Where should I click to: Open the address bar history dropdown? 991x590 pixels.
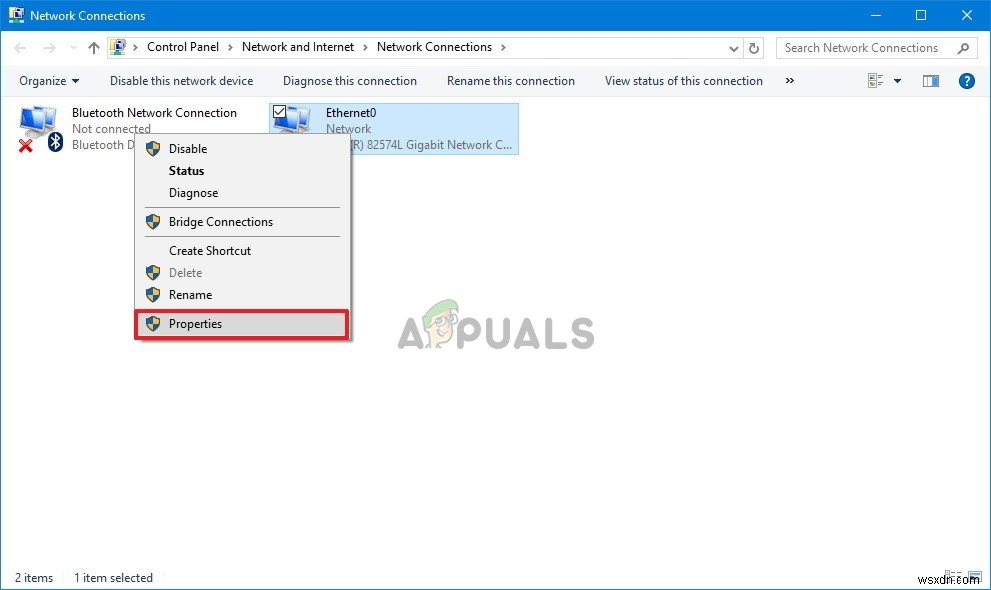coord(733,48)
